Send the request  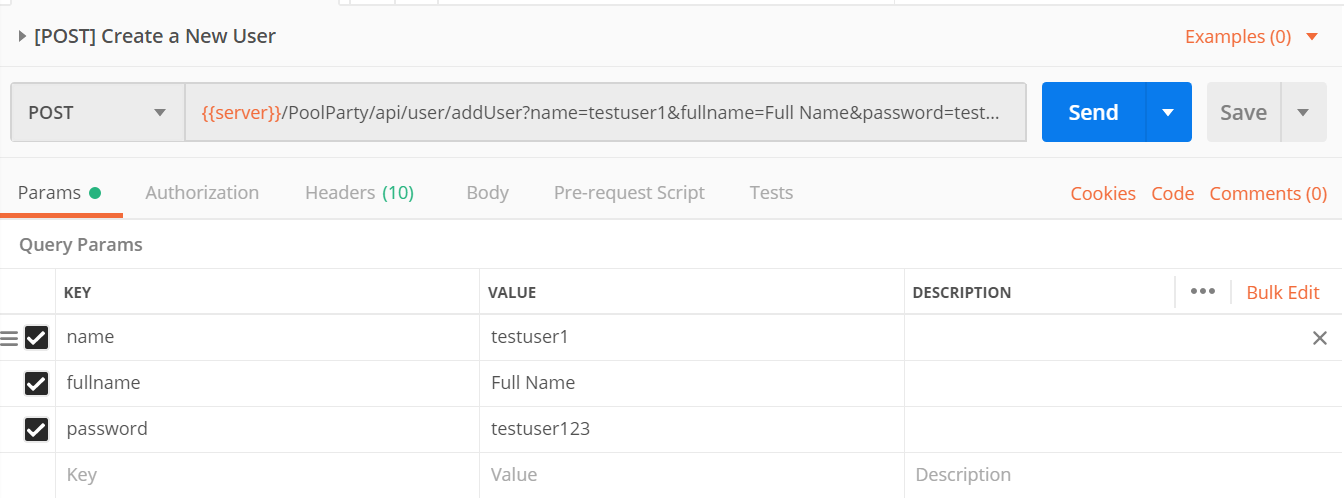point(1093,113)
